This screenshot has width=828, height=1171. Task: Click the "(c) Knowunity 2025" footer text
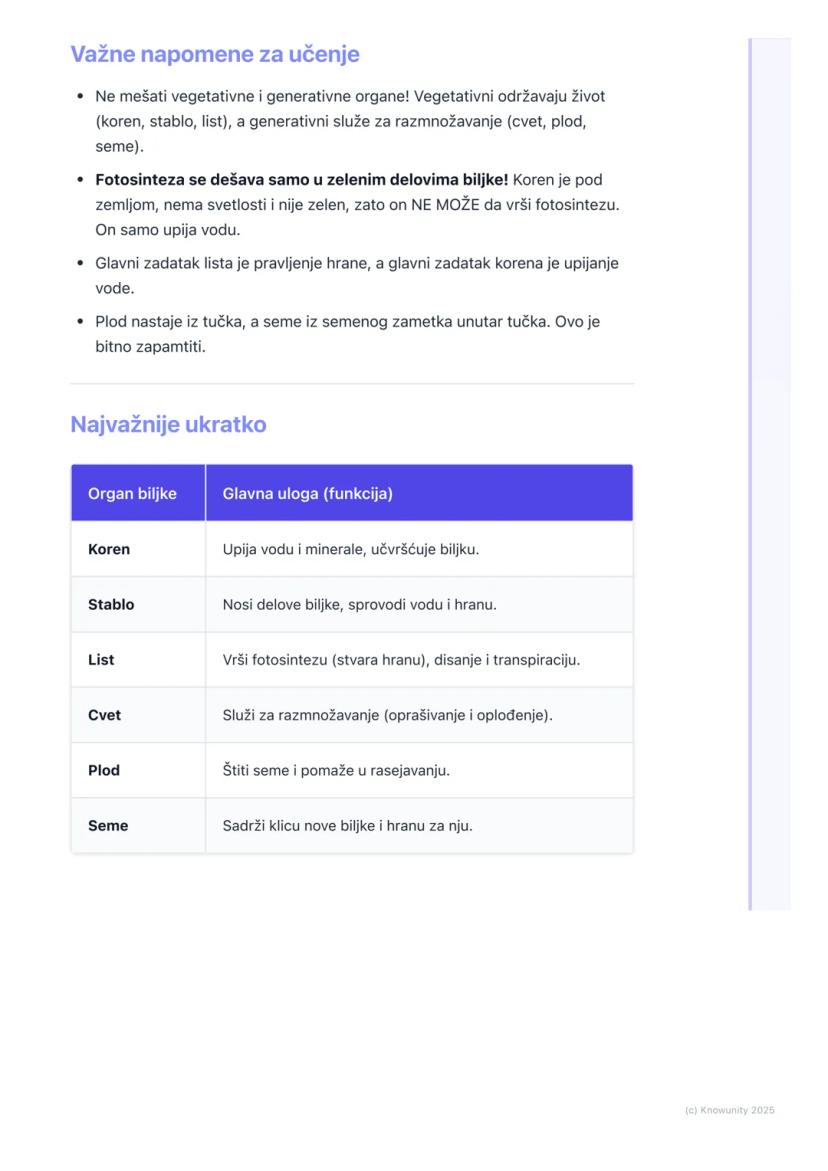(x=729, y=1110)
